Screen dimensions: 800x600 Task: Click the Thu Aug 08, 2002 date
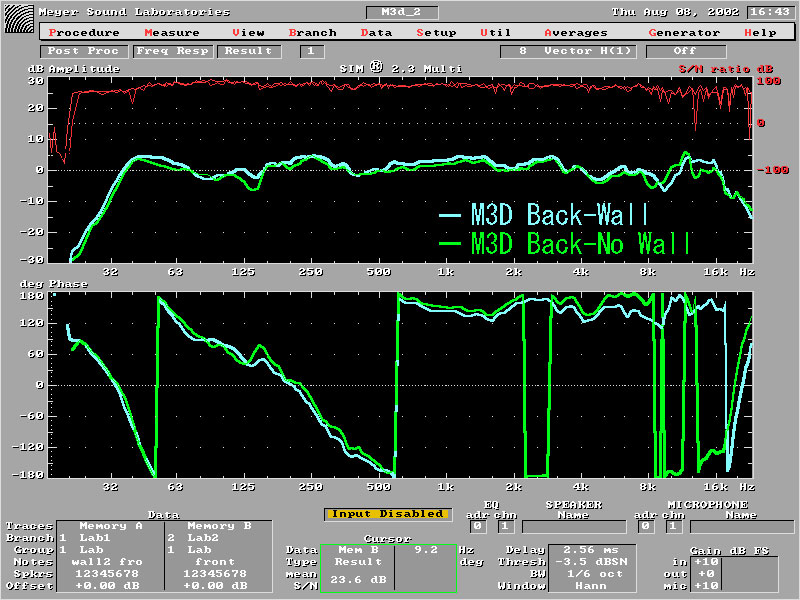676,12
